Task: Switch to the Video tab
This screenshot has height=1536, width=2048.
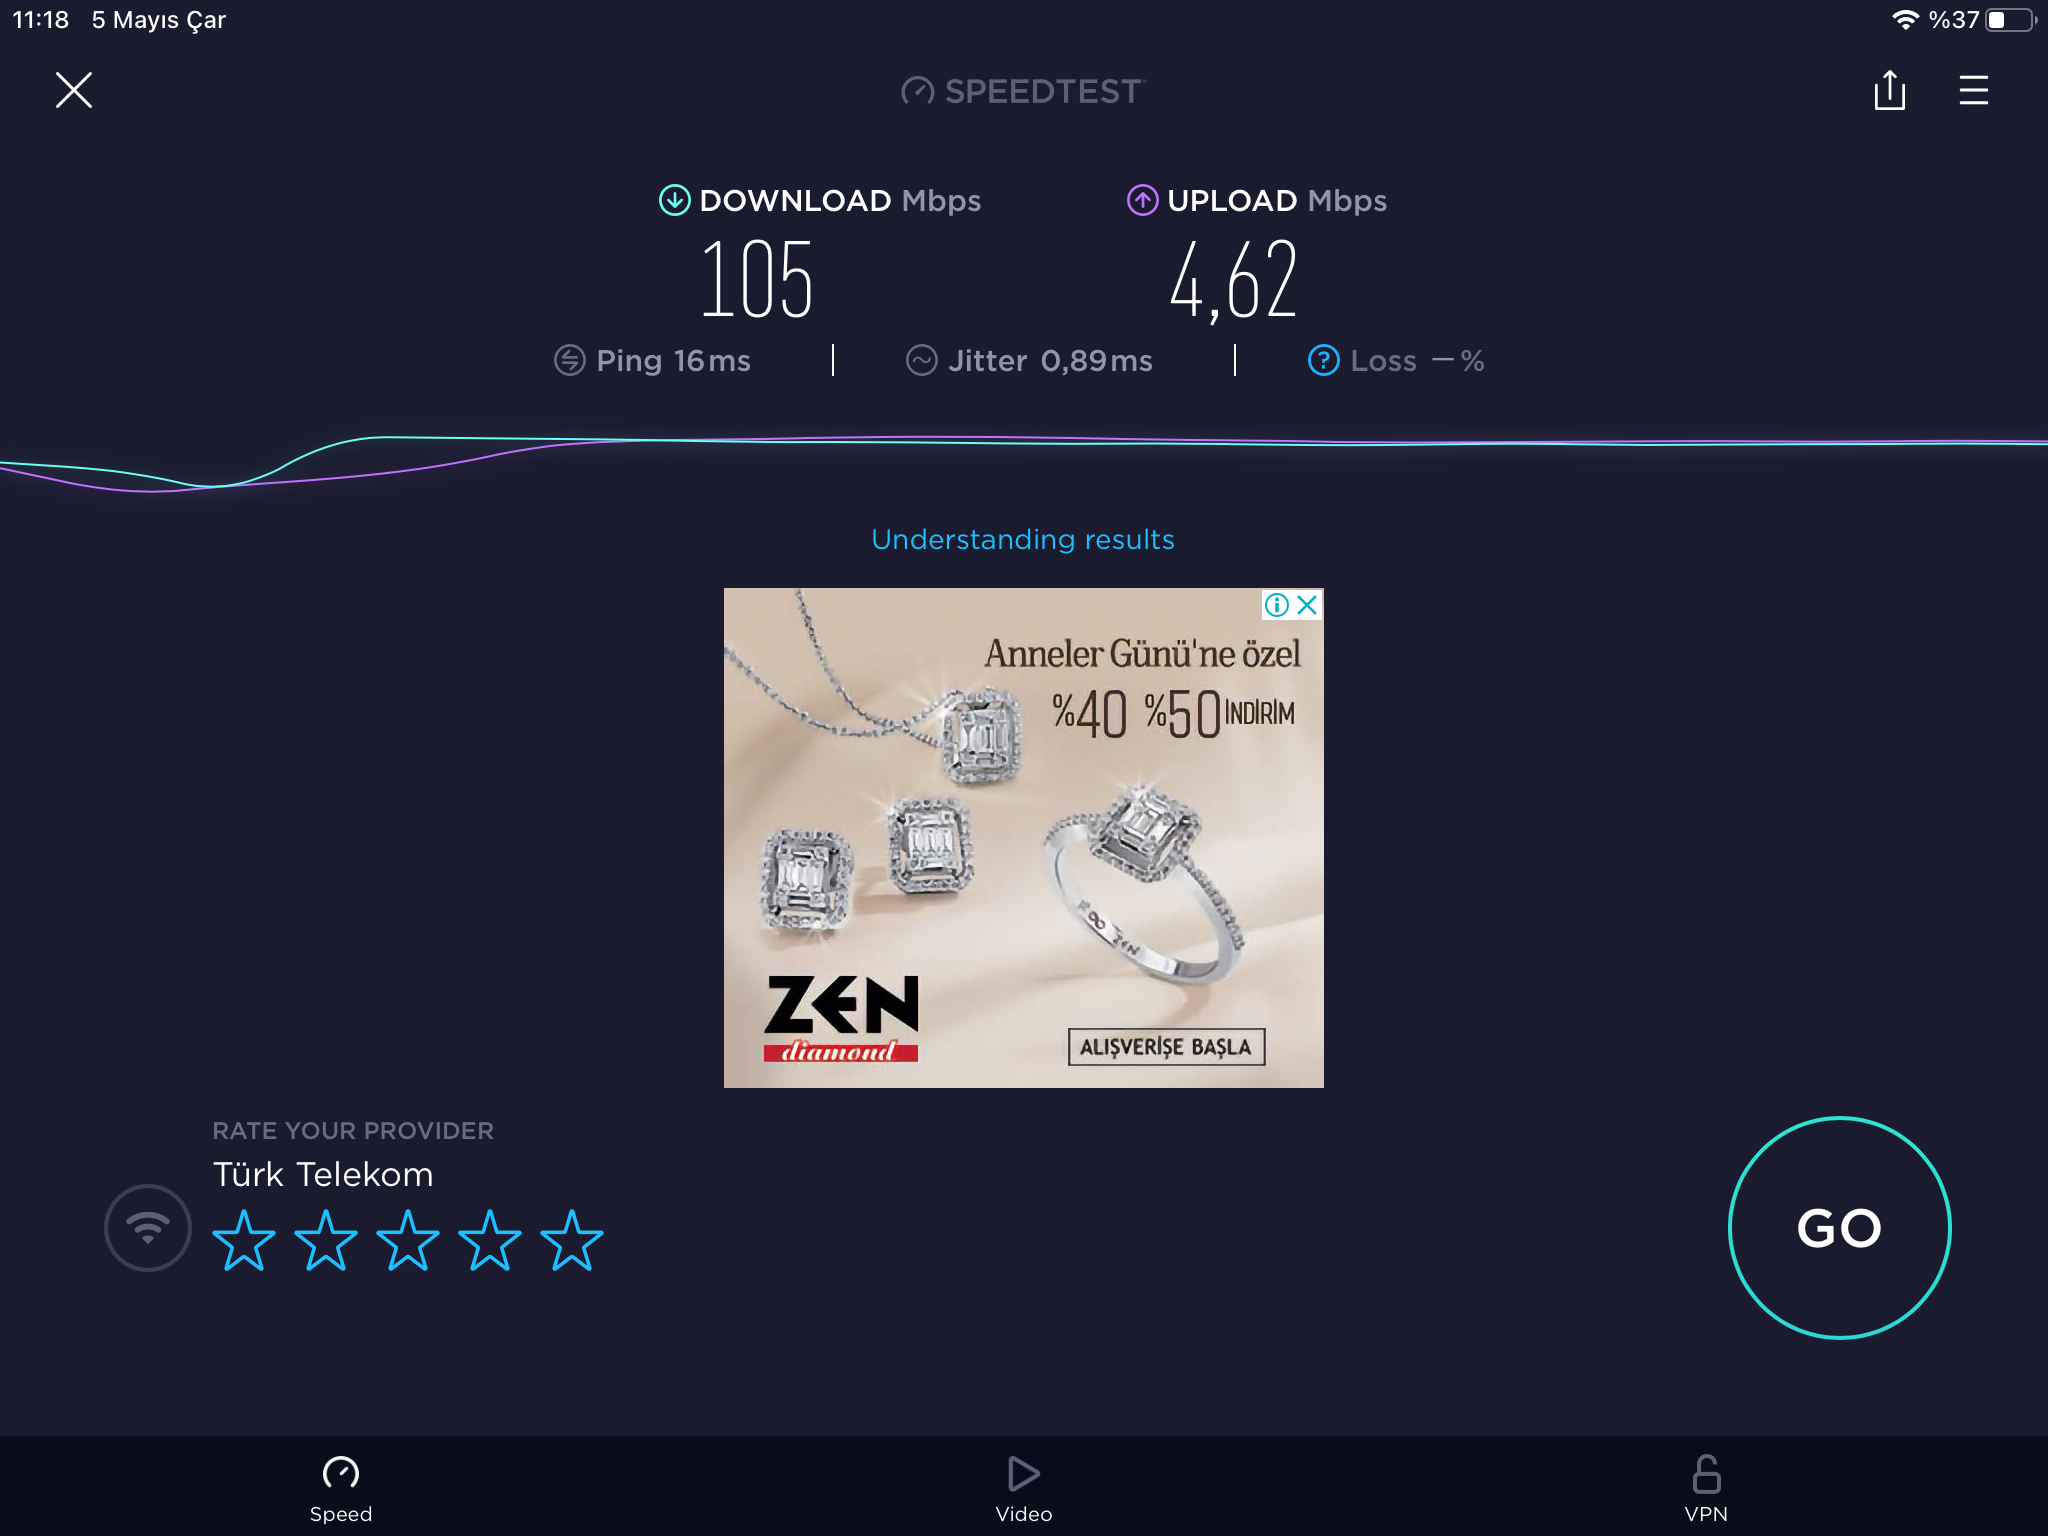Action: tap(1024, 1489)
